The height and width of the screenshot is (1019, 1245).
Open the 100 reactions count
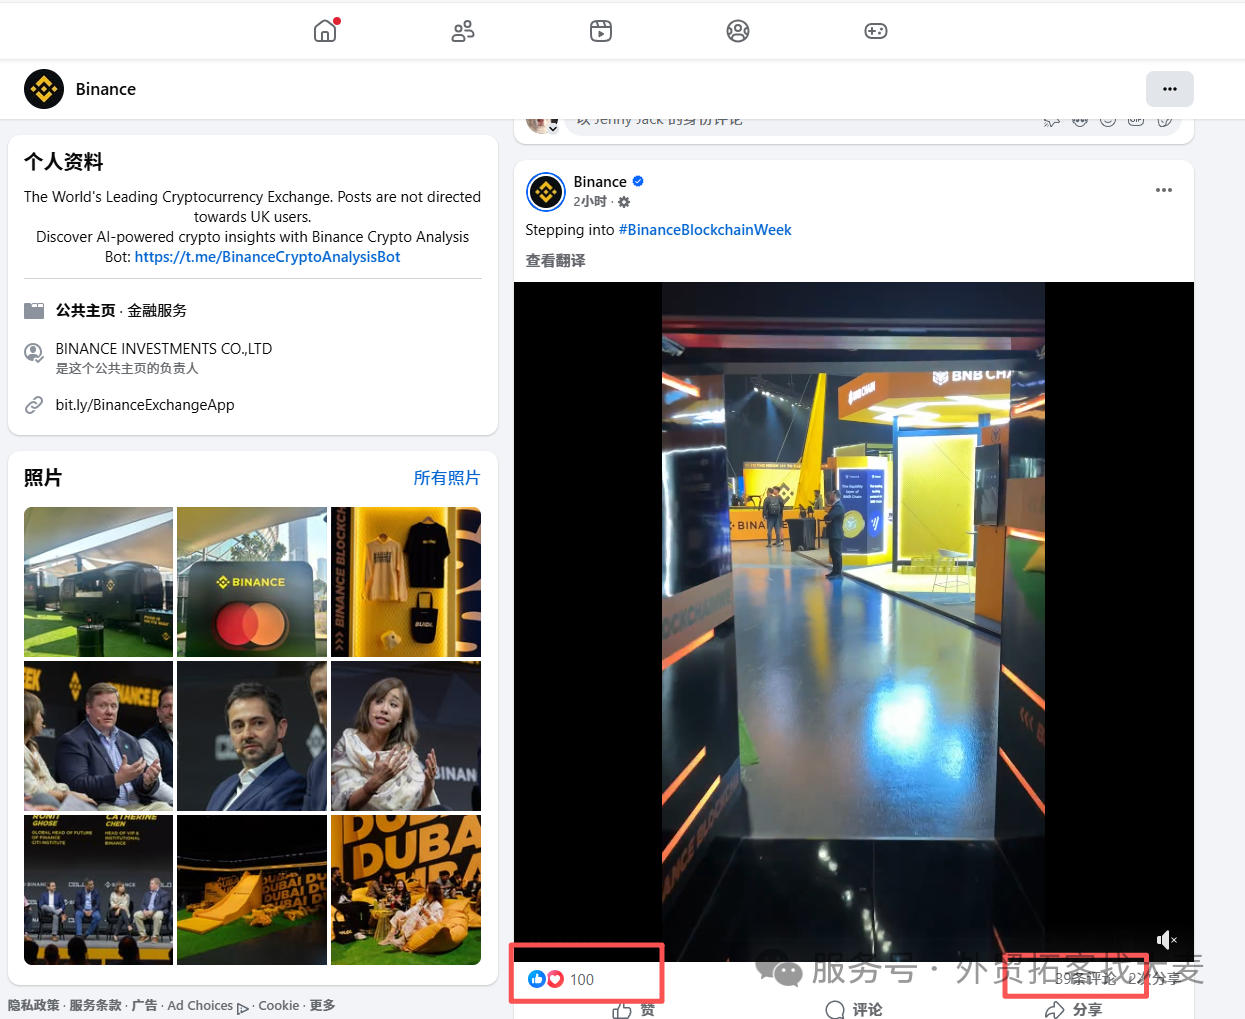(582, 980)
